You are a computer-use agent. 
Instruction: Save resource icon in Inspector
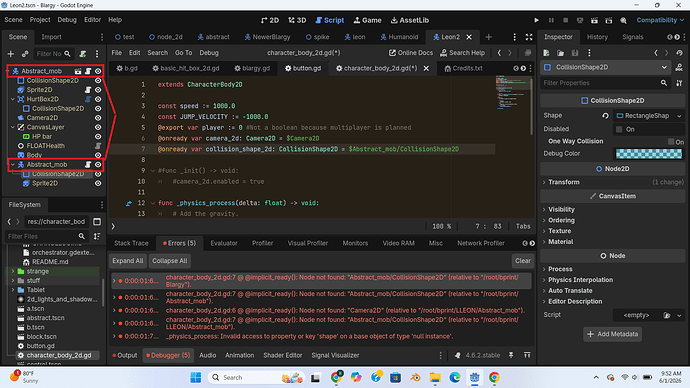pos(575,53)
